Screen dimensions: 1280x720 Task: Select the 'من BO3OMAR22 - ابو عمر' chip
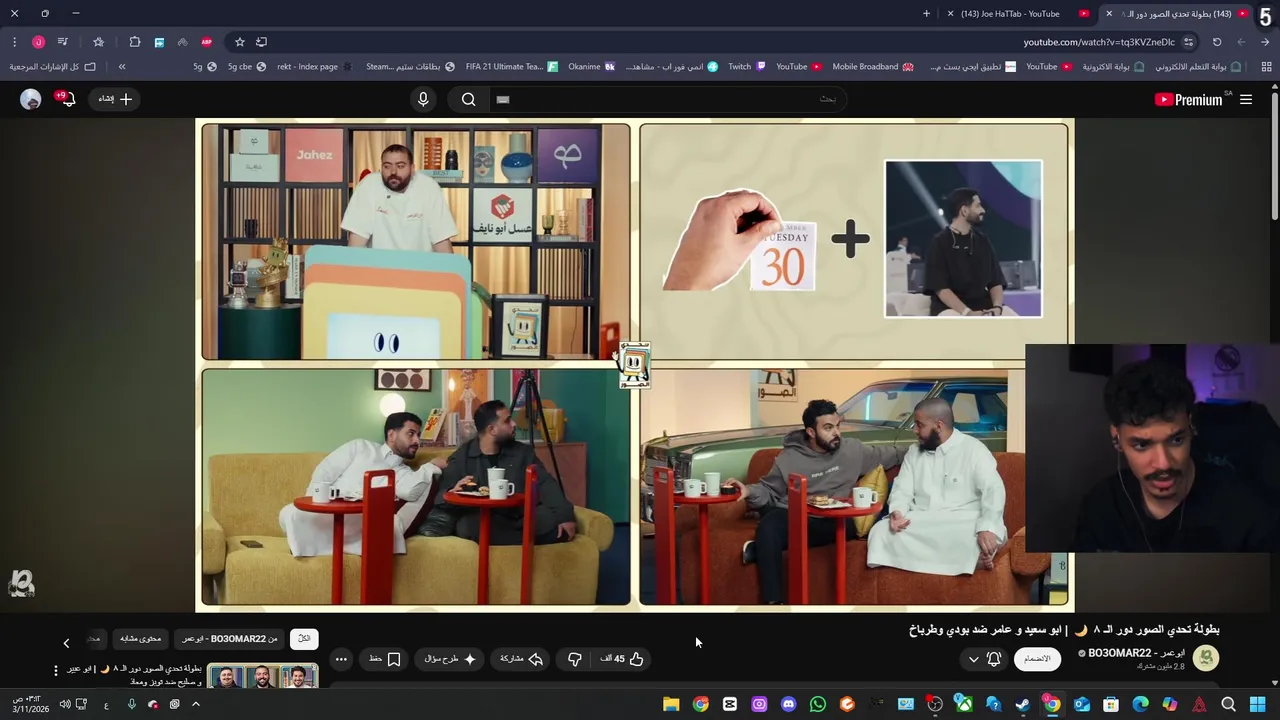229,639
